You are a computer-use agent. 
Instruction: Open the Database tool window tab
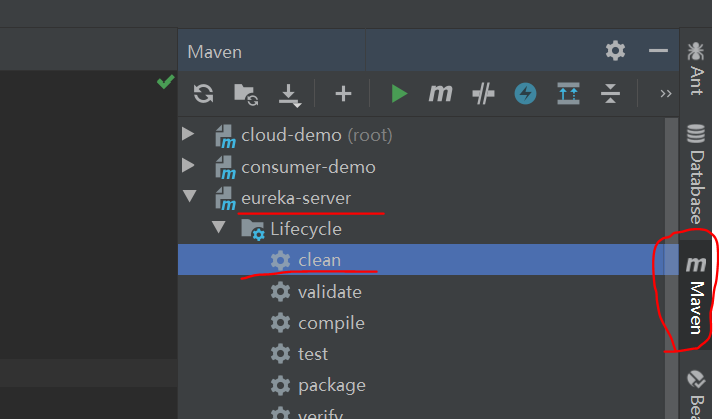coord(696,176)
